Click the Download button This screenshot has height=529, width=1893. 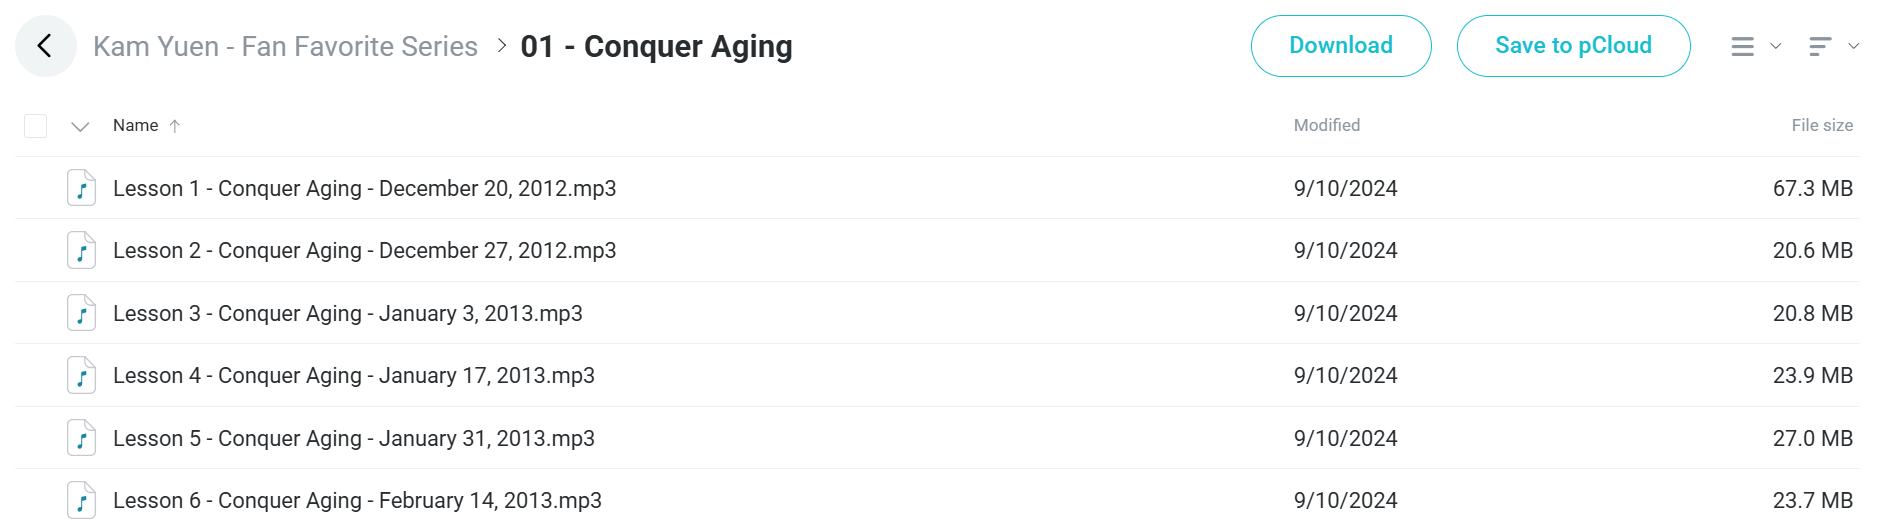pos(1341,46)
